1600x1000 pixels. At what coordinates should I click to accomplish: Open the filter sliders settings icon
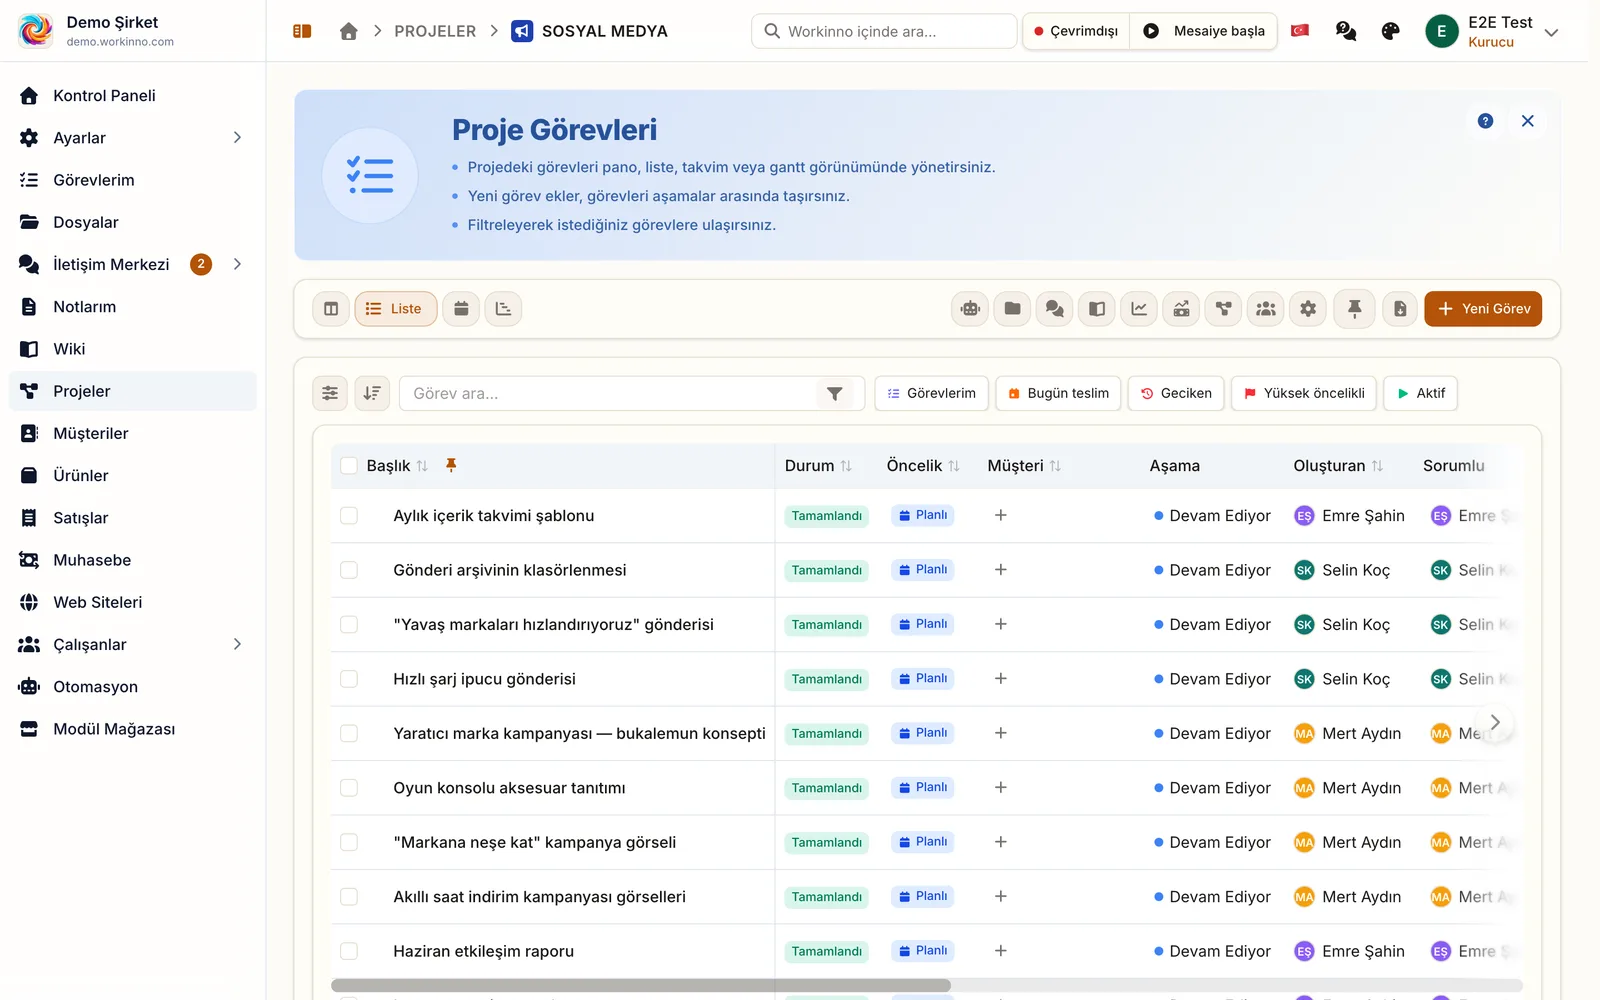tap(330, 394)
